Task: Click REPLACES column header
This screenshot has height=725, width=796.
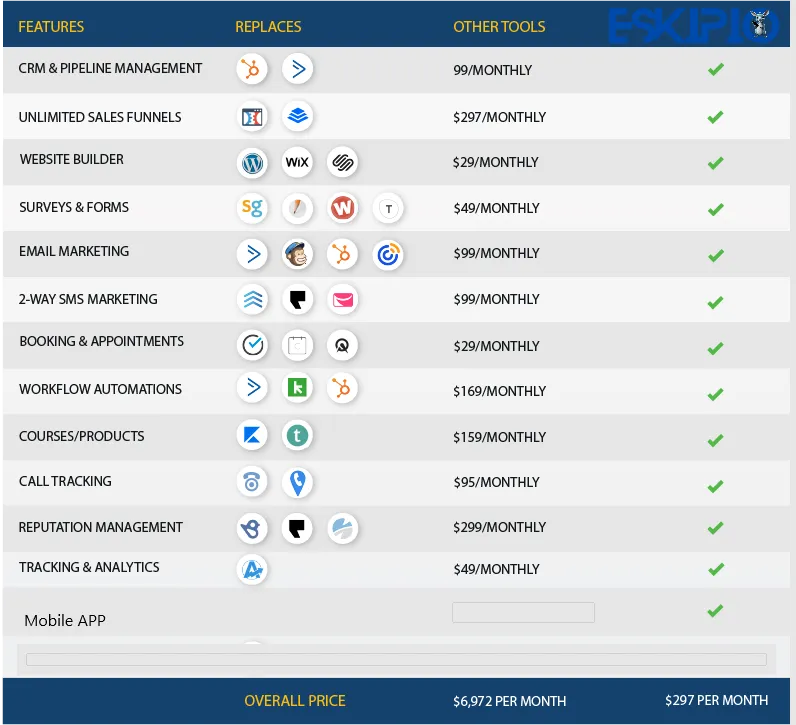Action: [268, 26]
